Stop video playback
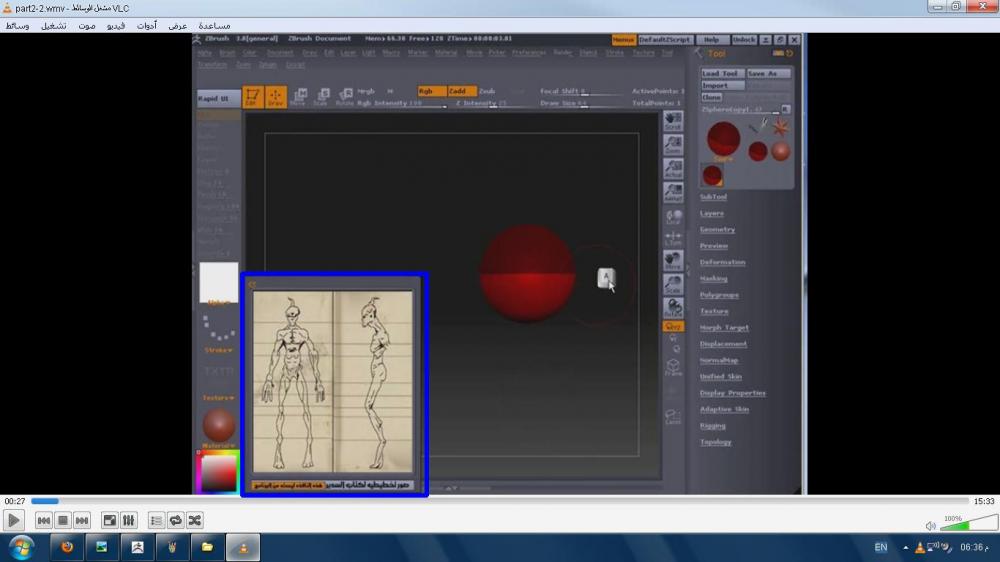1000x562 pixels. pos(62,520)
